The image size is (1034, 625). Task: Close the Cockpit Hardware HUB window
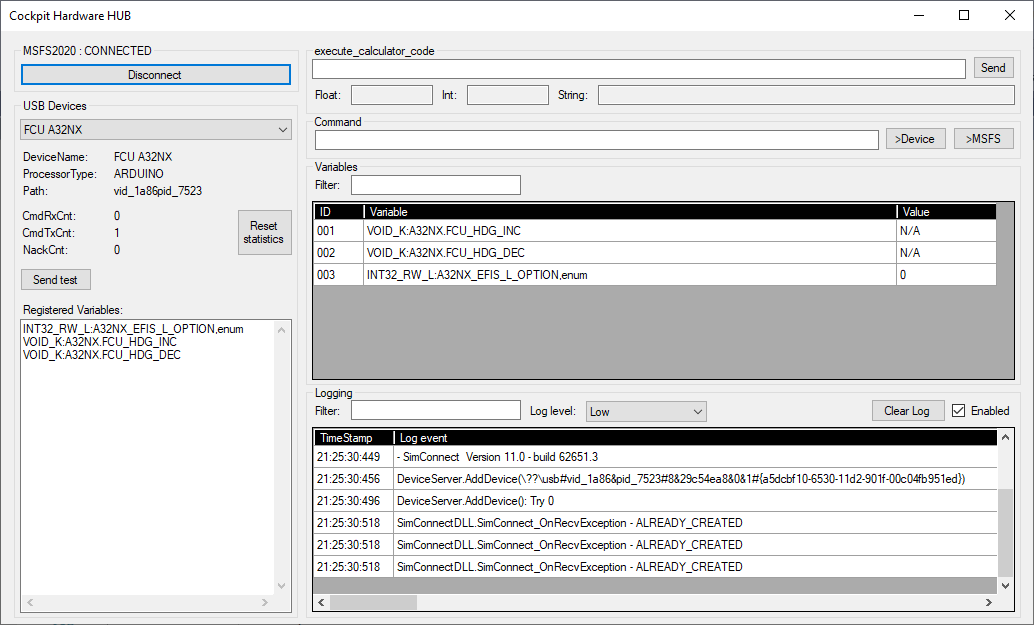click(x=1010, y=15)
